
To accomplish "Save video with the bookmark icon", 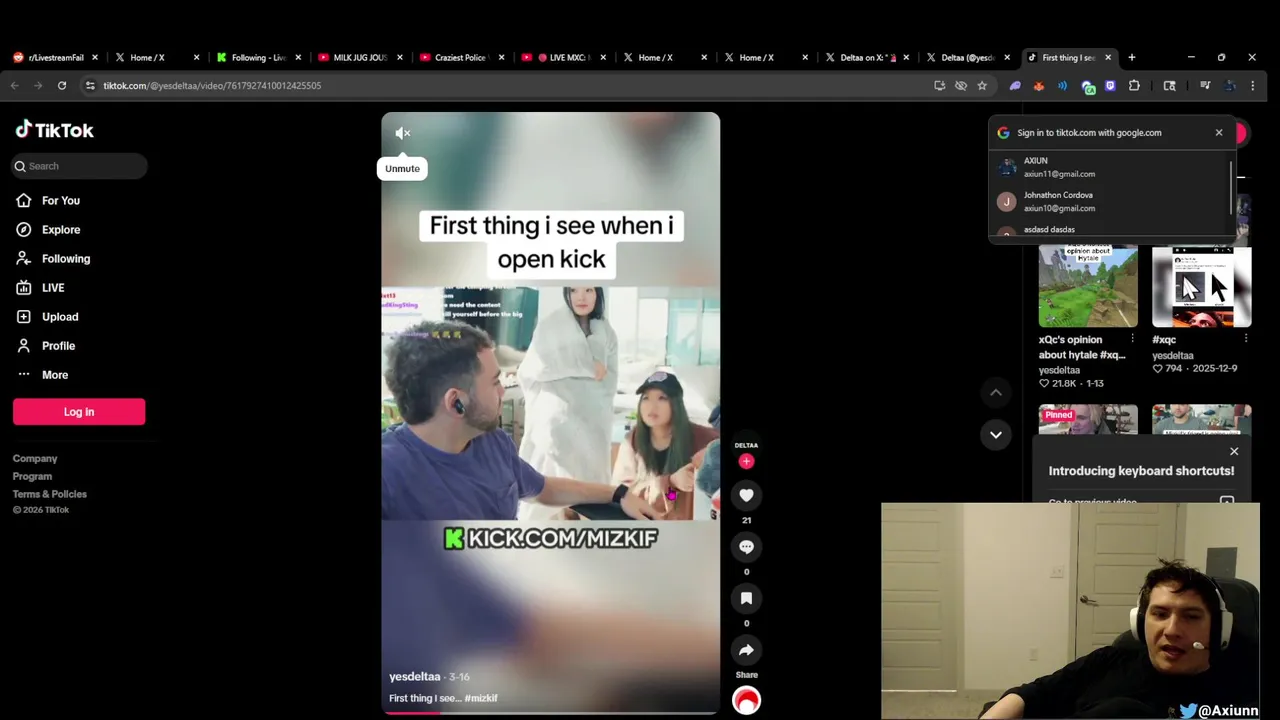I will [746, 598].
